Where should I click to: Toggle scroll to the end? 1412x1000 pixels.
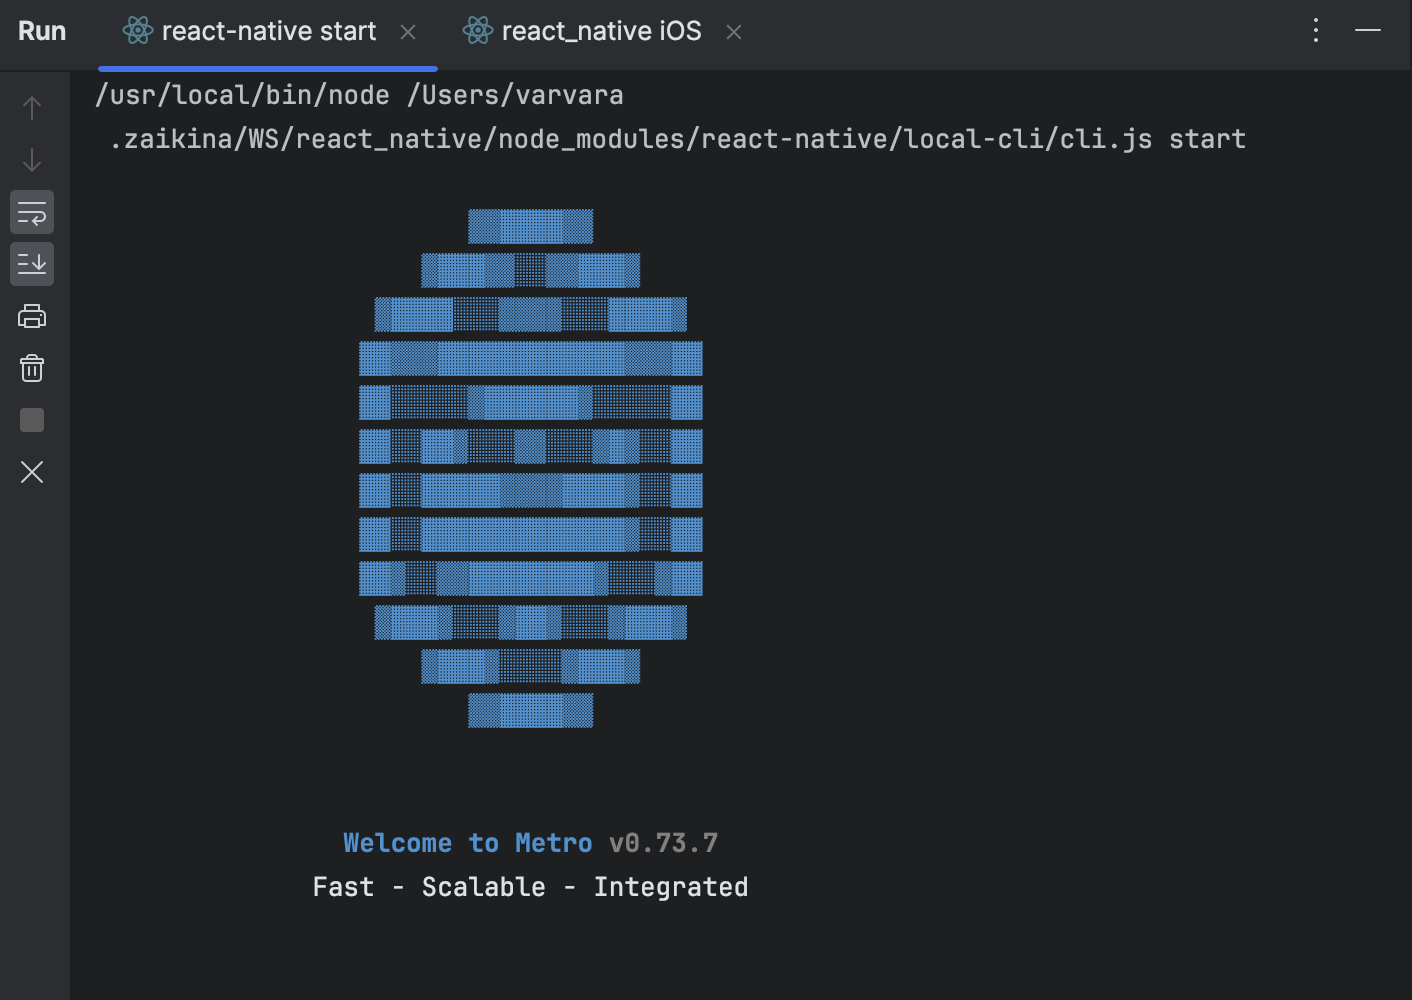pos(31,264)
